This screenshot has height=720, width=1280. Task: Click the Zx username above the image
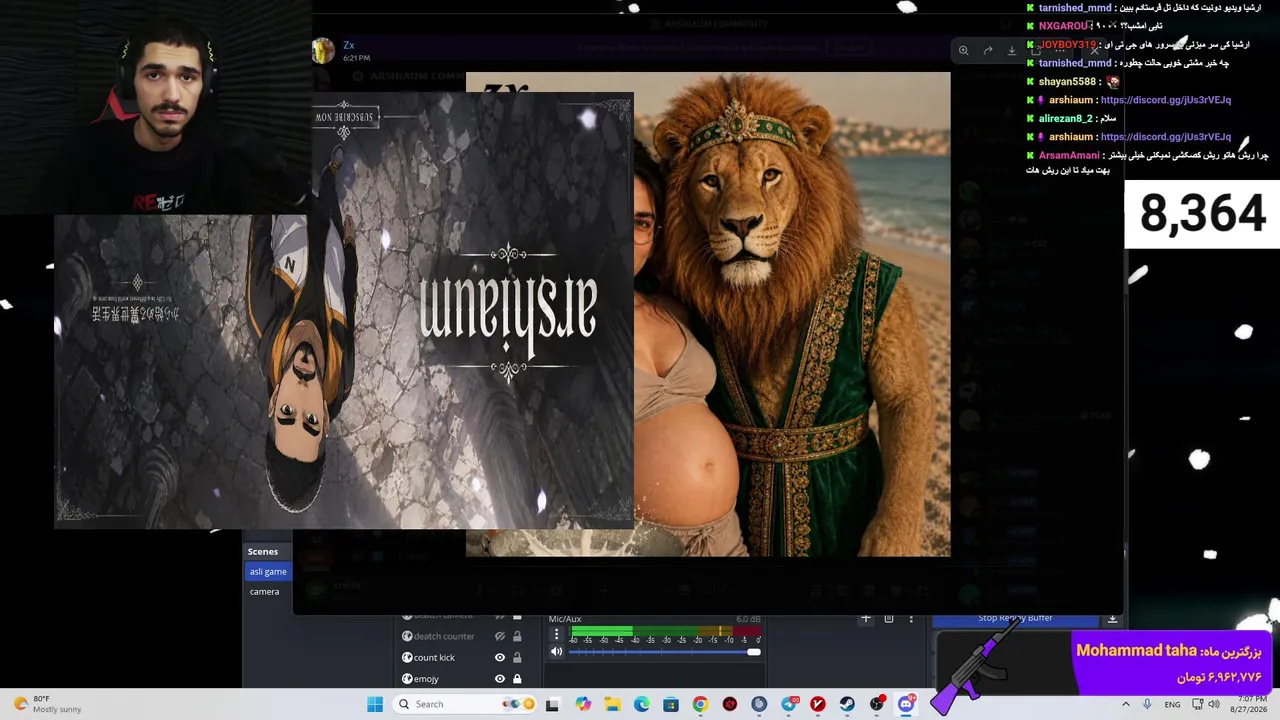pyautogui.click(x=349, y=45)
